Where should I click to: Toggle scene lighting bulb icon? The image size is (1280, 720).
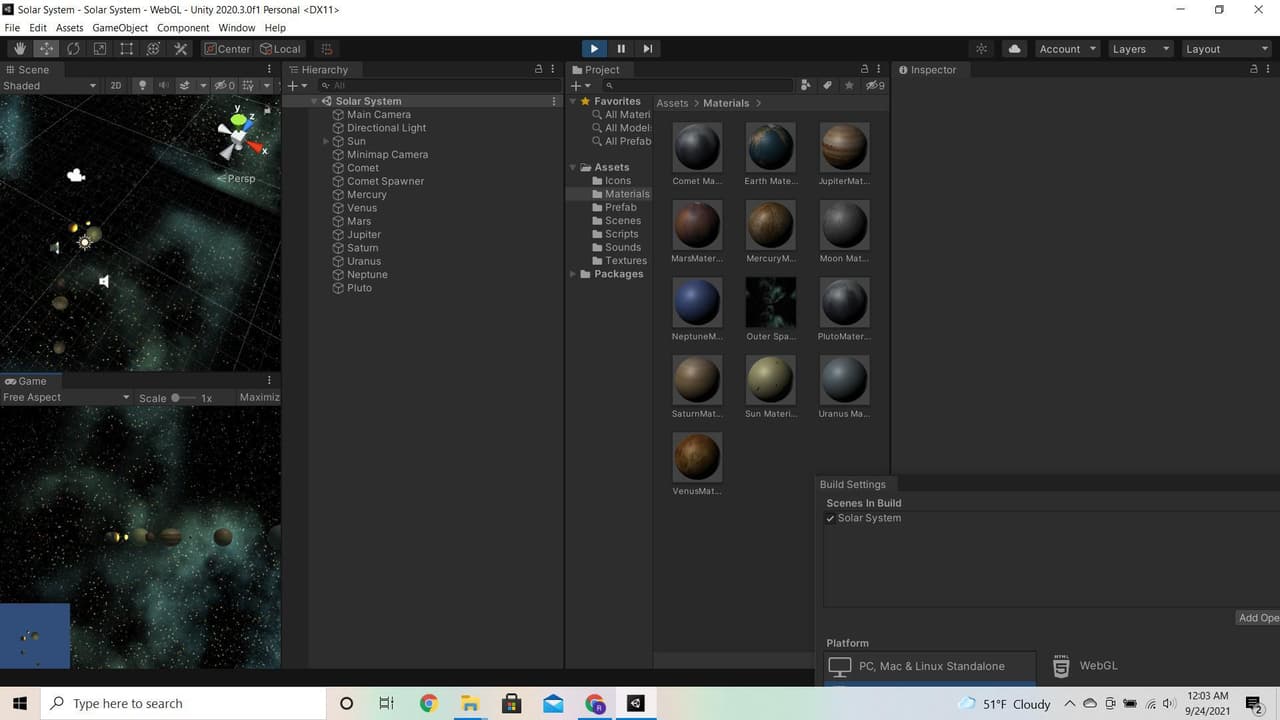[142, 86]
